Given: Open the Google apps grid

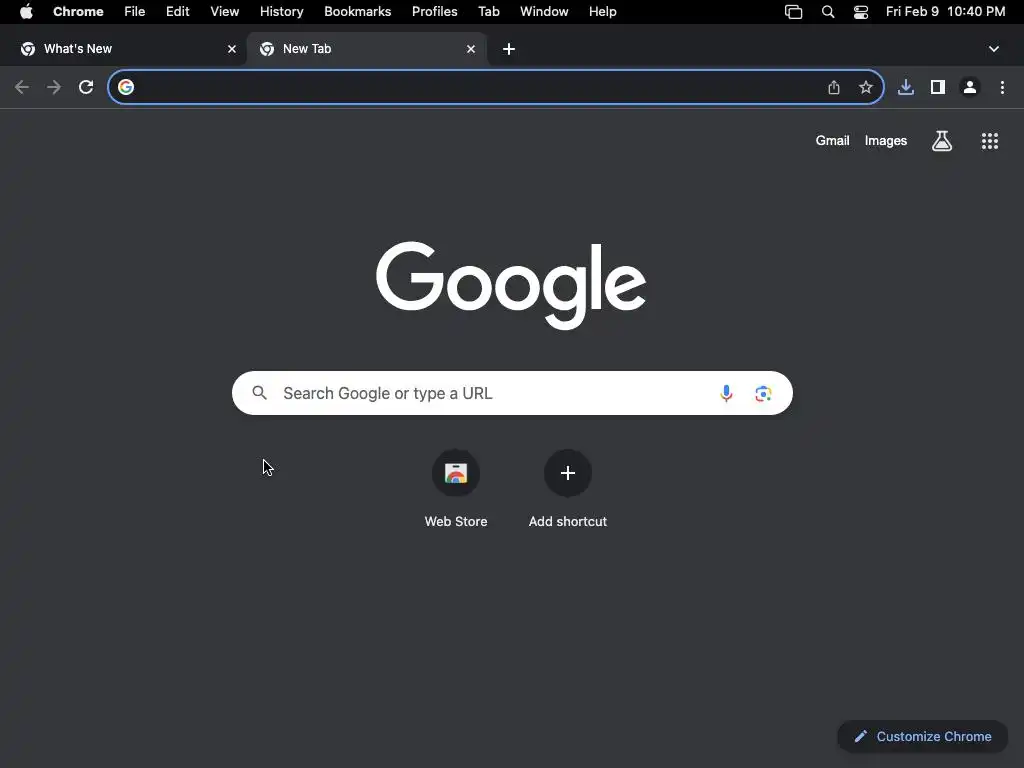Looking at the screenshot, I should click(x=990, y=140).
